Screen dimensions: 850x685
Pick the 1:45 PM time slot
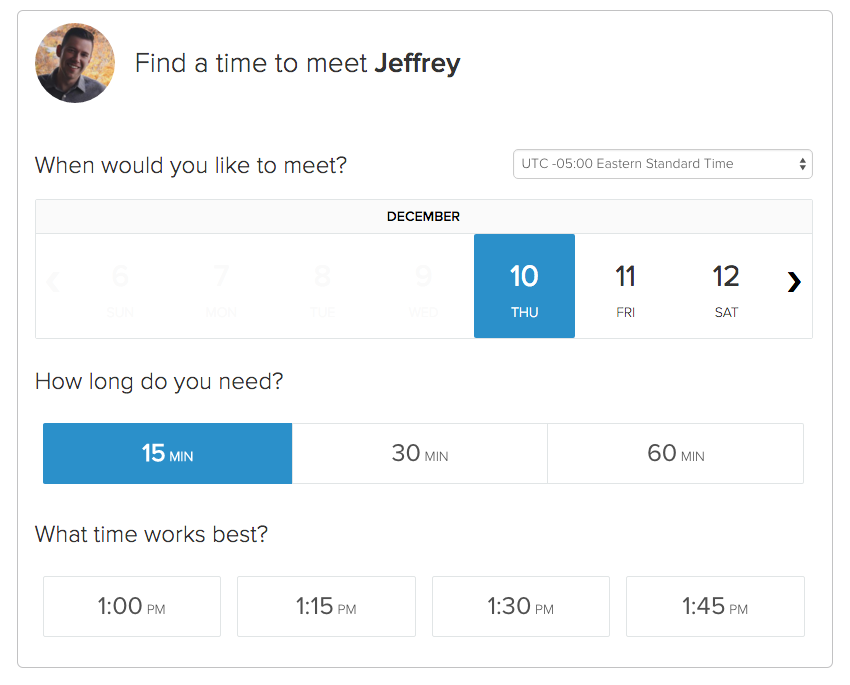coord(715,606)
